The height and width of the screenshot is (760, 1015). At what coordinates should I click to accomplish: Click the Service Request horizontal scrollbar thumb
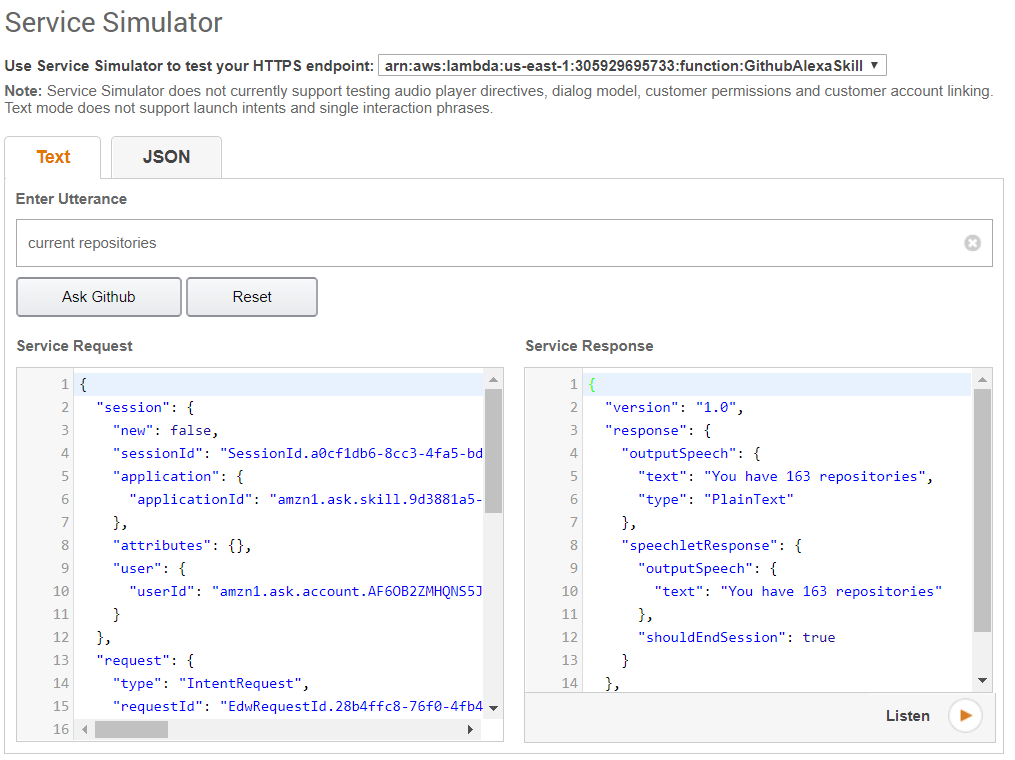(131, 730)
